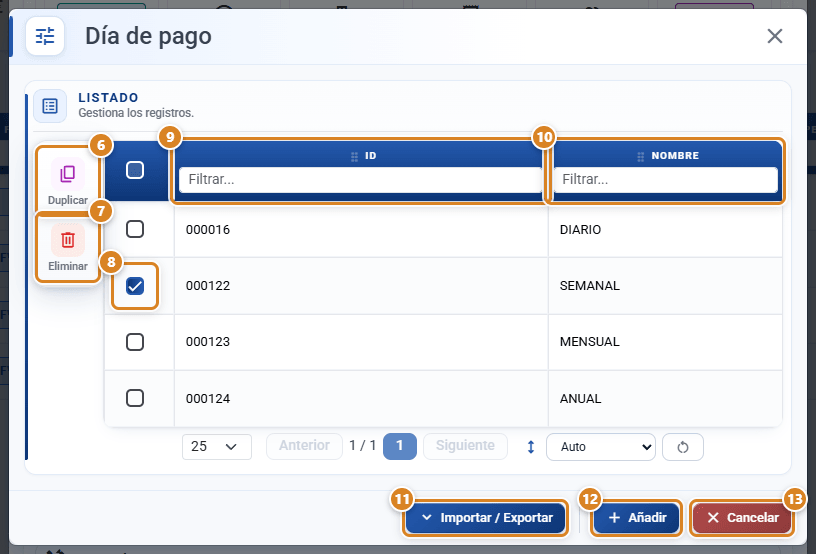Toggle the select-all checkbox in header
This screenshot has width=816, height=554.
(135, 170)
